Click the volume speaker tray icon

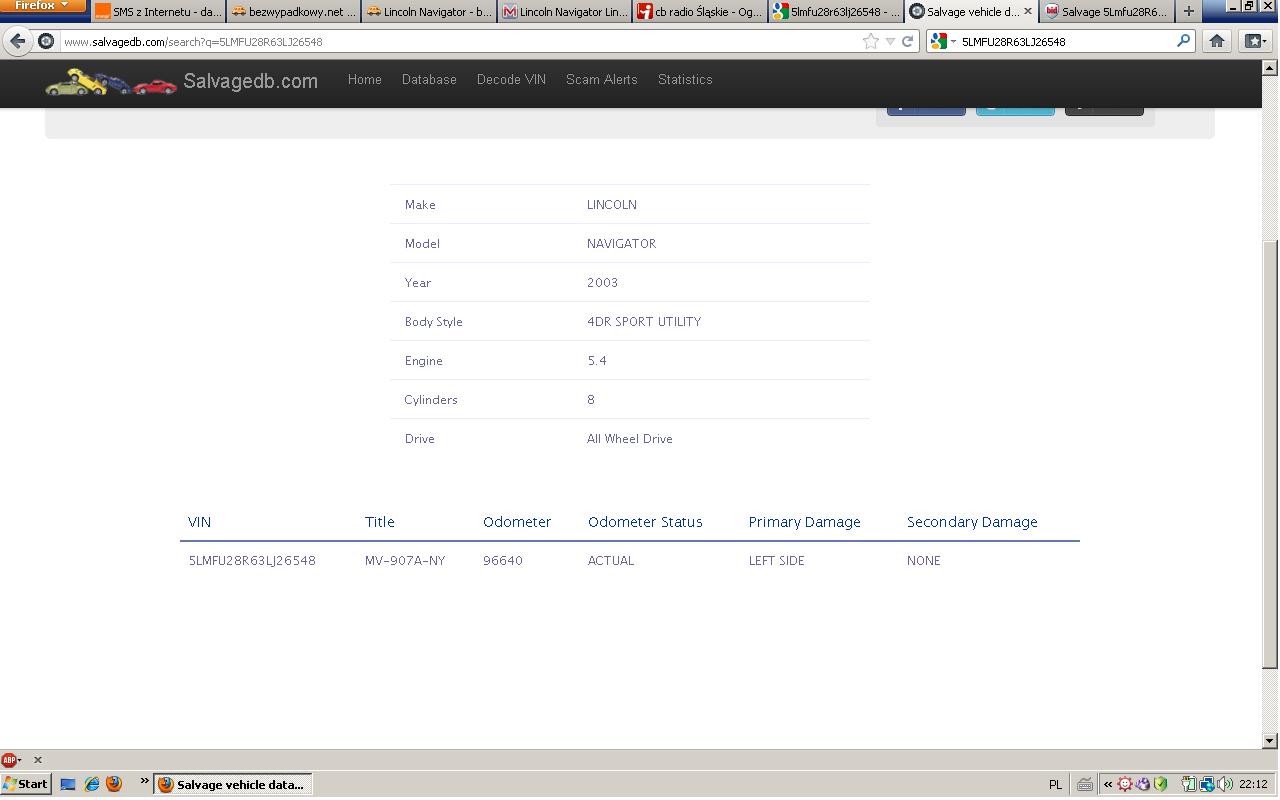[1225, 785]
